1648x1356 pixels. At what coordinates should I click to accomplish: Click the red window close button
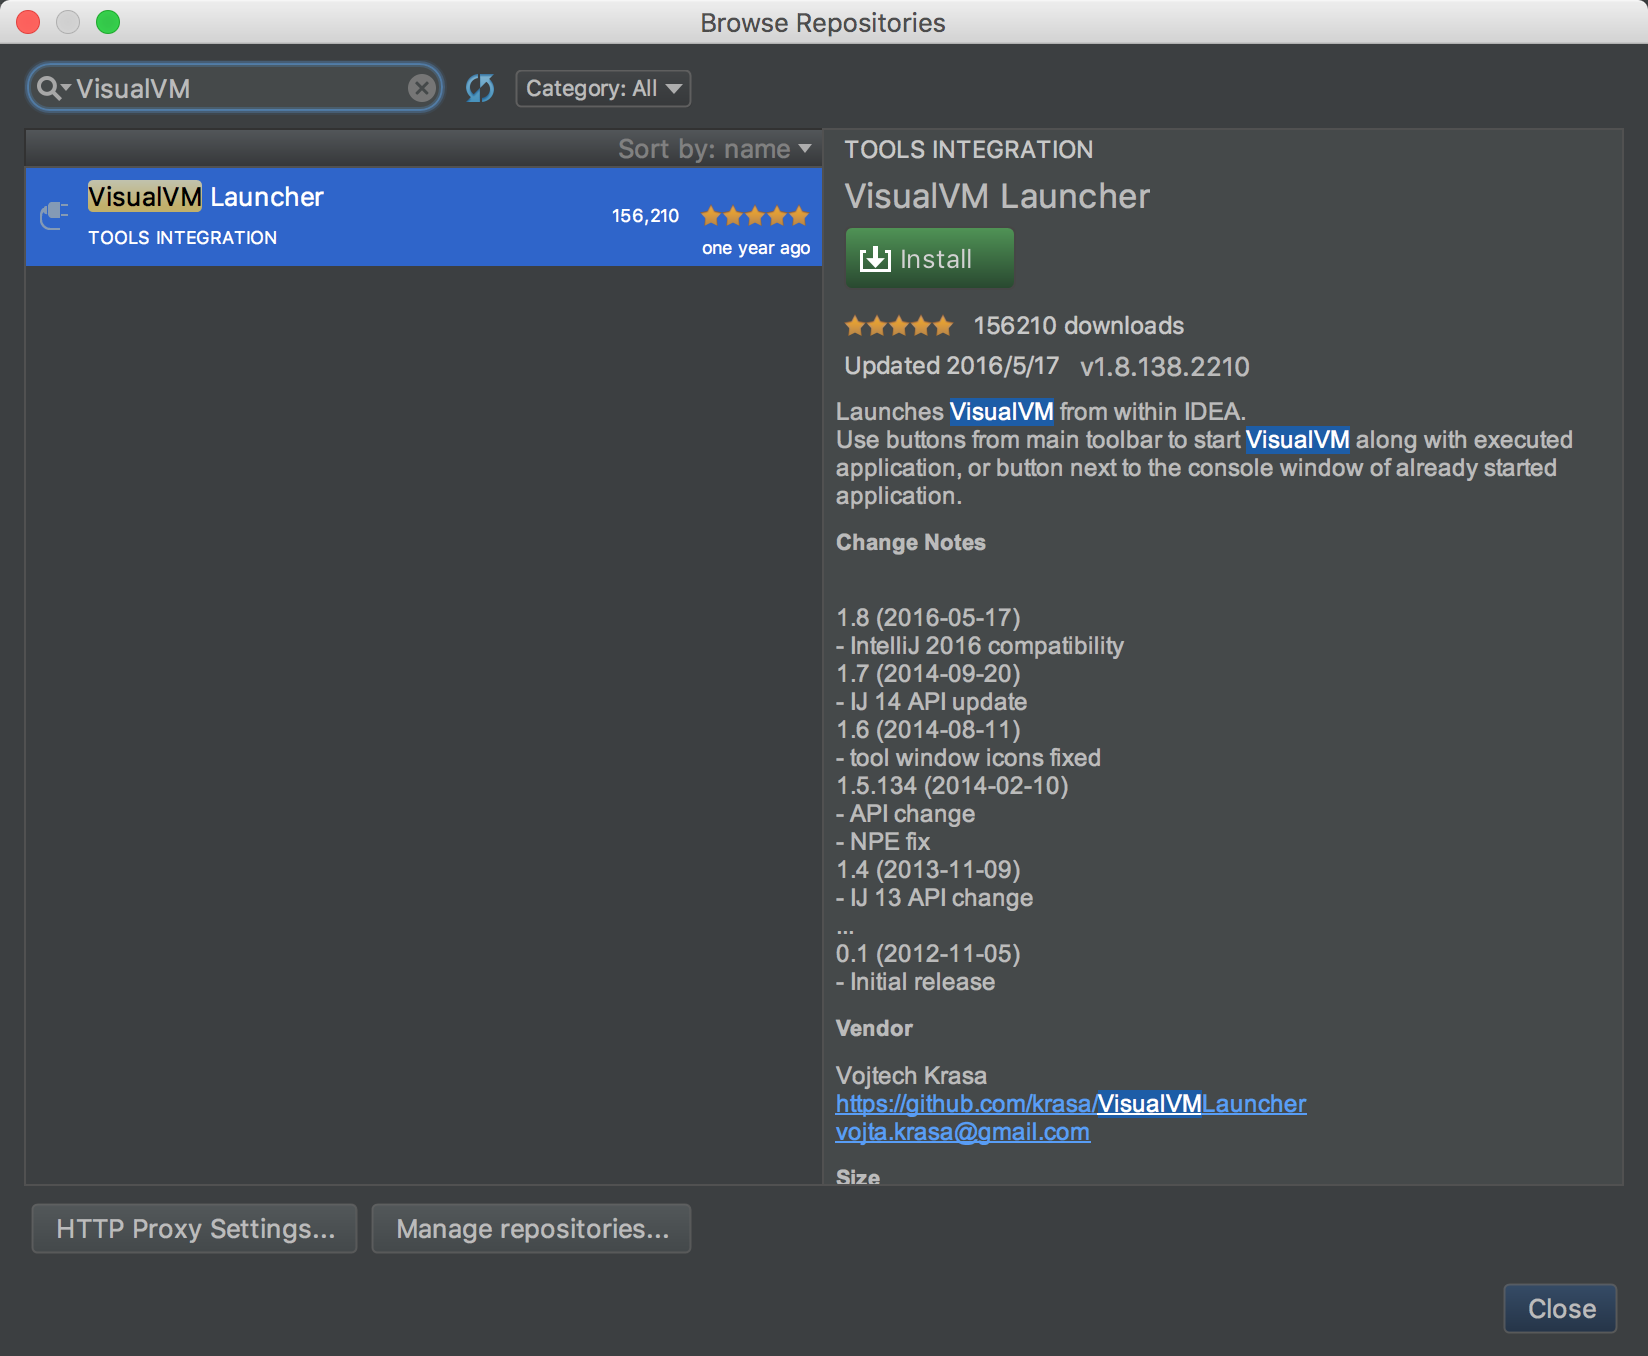tap(28, 22)
